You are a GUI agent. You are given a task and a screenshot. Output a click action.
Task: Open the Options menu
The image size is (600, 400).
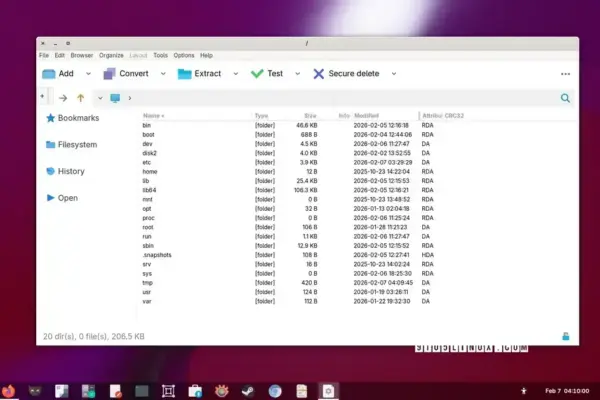click(184, 56)
